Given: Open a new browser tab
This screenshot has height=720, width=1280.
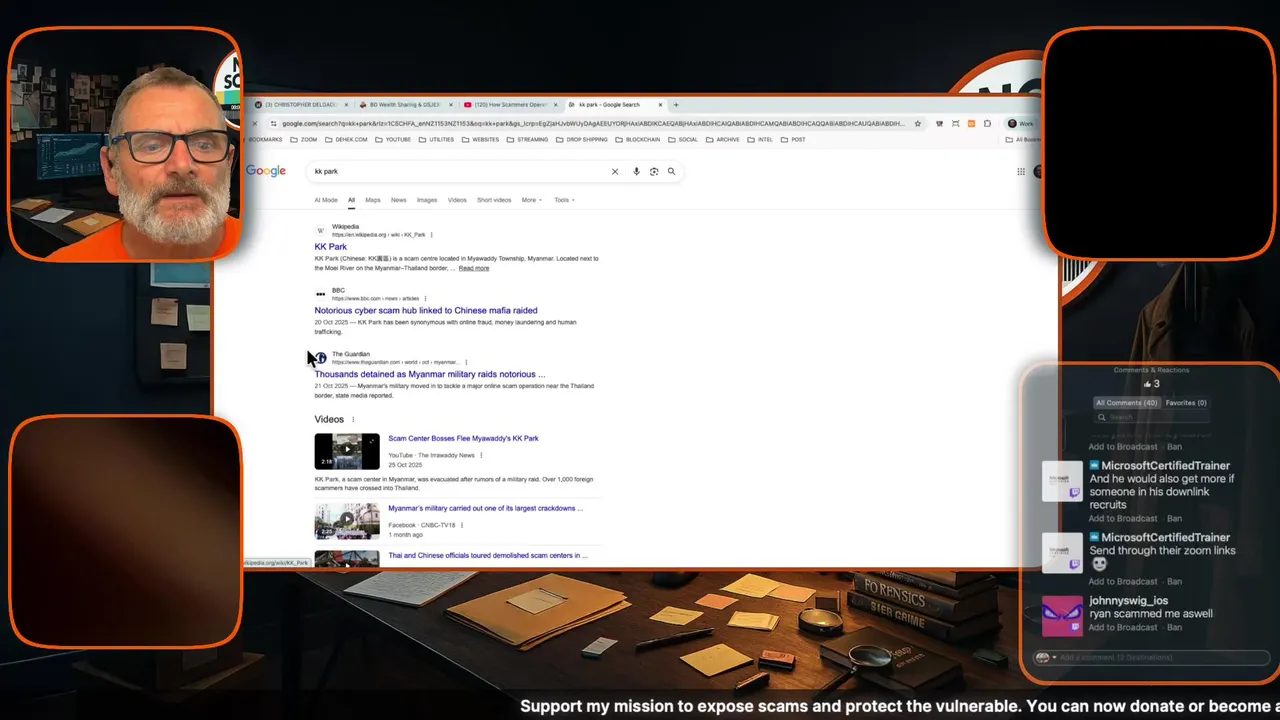Looking at the screenshot, I should click(676, 104).
